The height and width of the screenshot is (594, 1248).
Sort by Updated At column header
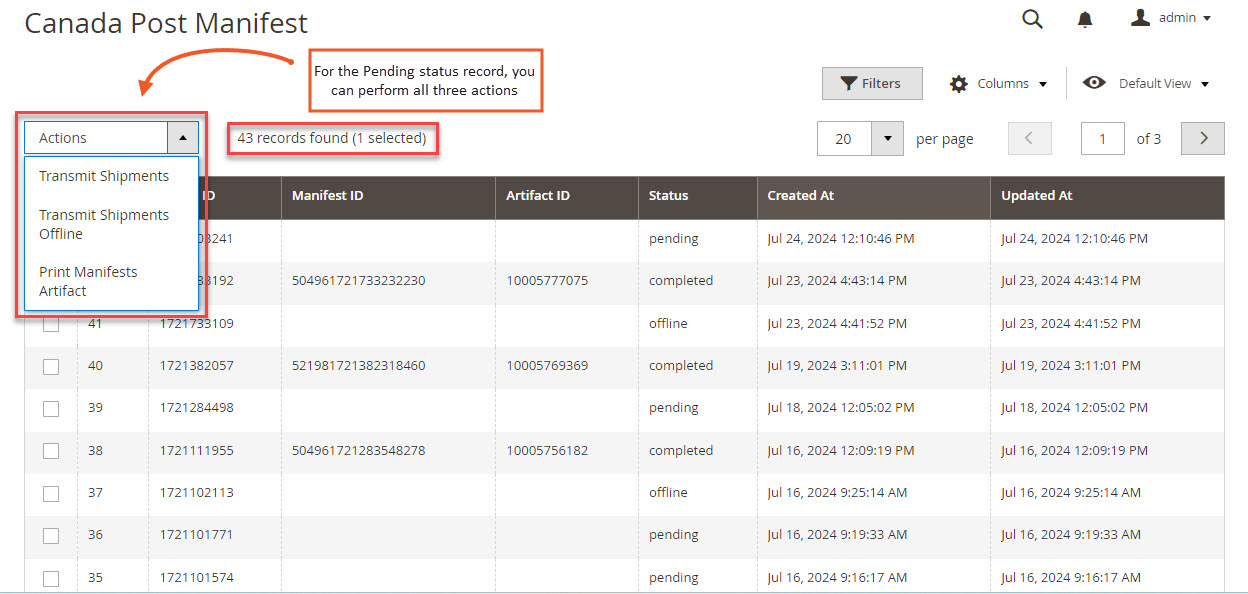[1108, 196]
